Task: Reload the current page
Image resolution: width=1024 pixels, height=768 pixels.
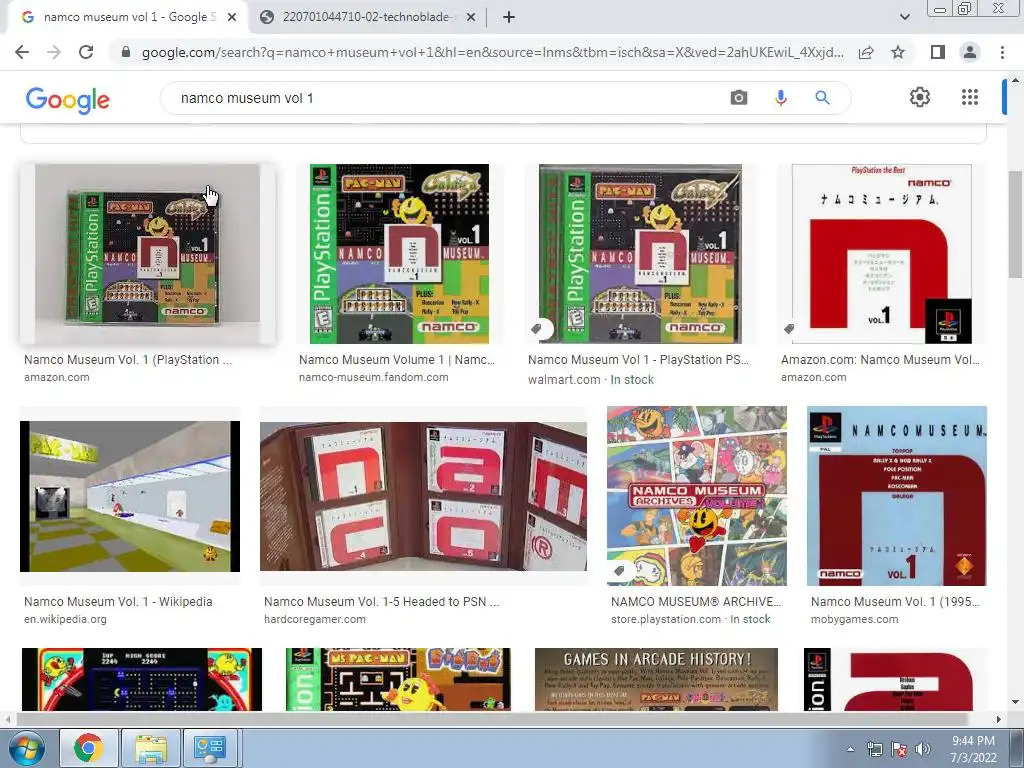Action: 86,52
